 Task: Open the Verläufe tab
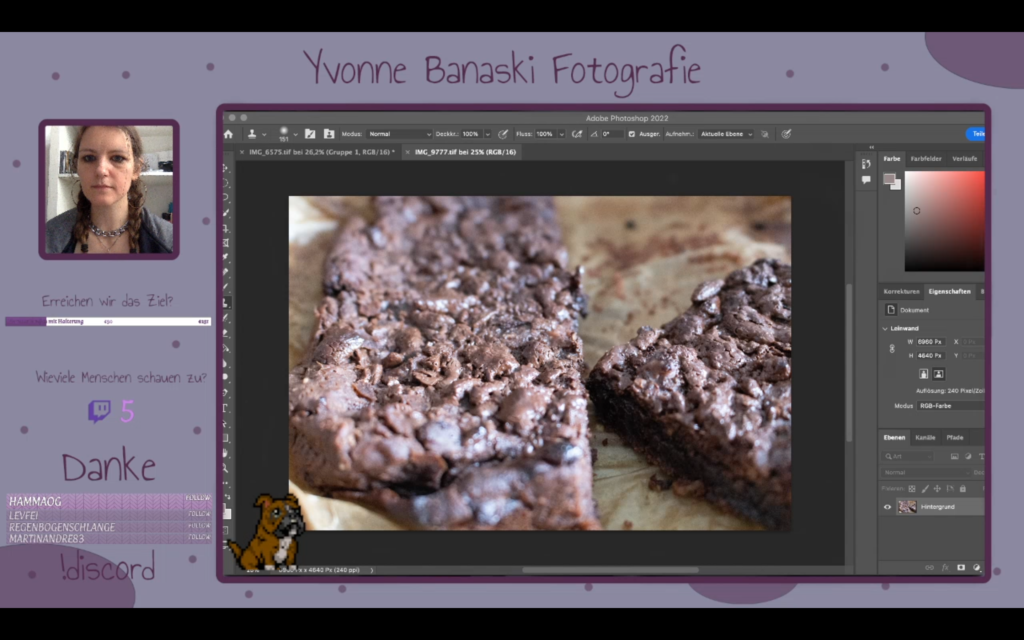(965, 159)
